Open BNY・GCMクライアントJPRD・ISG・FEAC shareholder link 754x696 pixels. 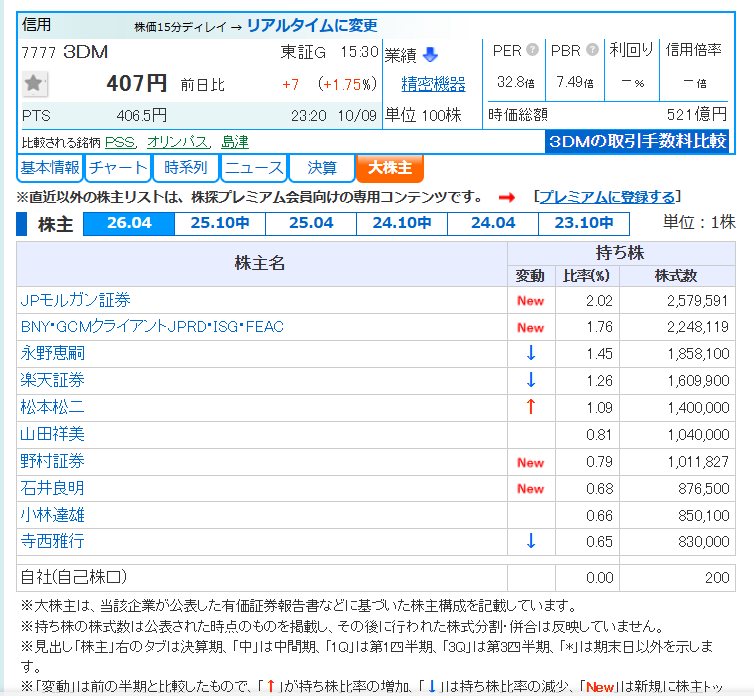point(152,327)
